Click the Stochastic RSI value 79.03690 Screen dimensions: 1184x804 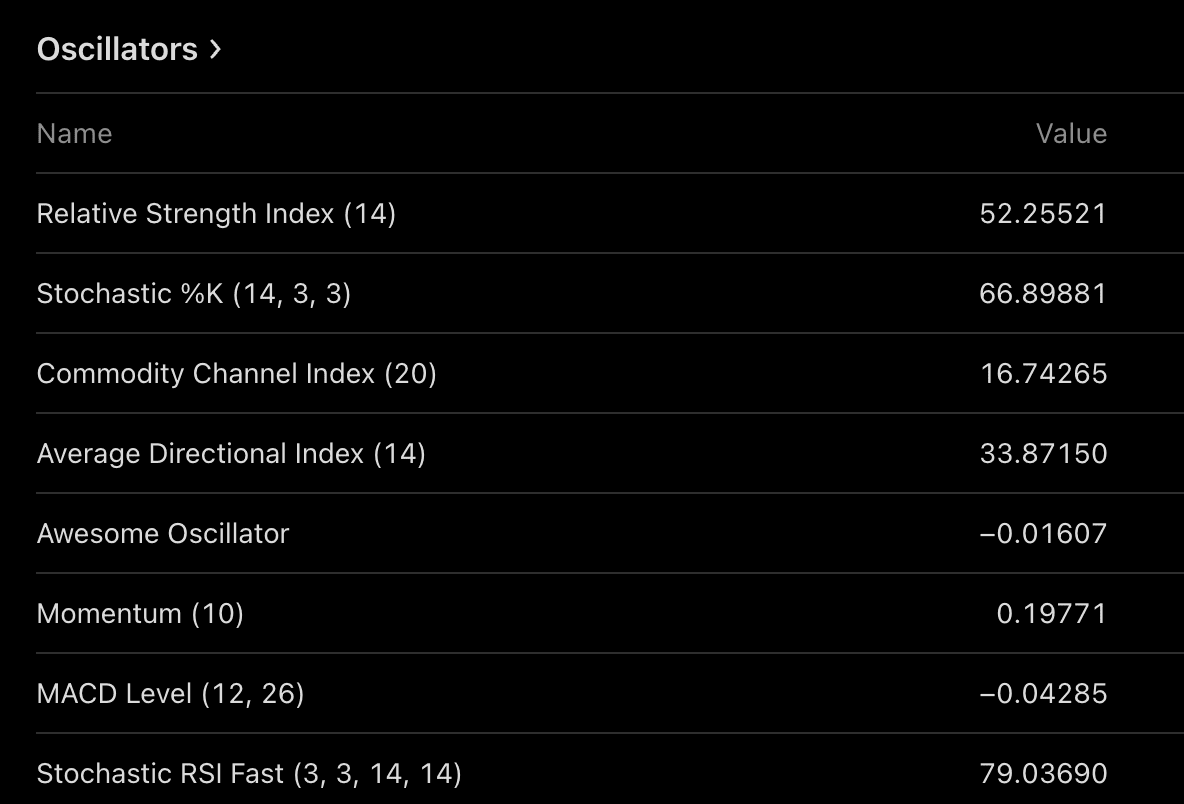point(1043,774)
